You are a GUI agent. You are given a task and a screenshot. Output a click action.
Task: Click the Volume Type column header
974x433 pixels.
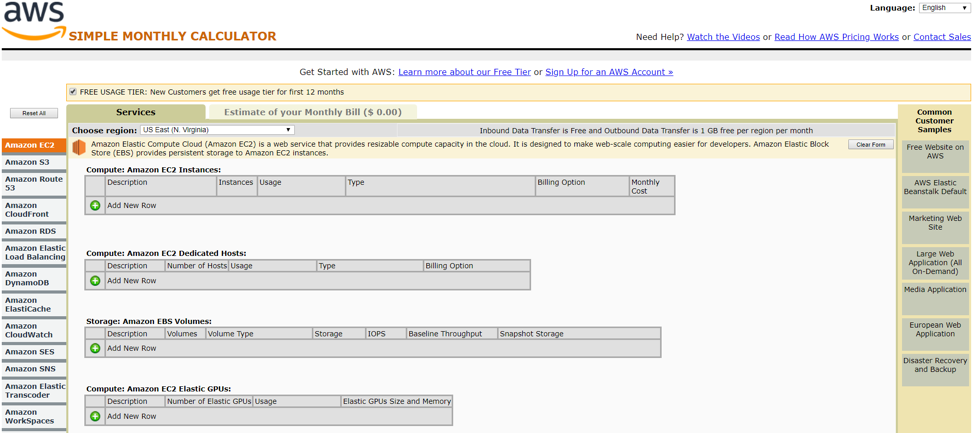tap(259, 334)
